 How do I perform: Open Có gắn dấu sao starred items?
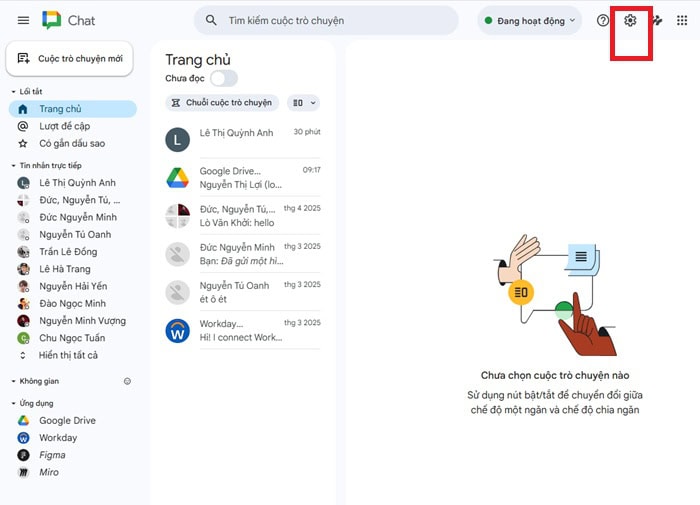coord(72,143)
